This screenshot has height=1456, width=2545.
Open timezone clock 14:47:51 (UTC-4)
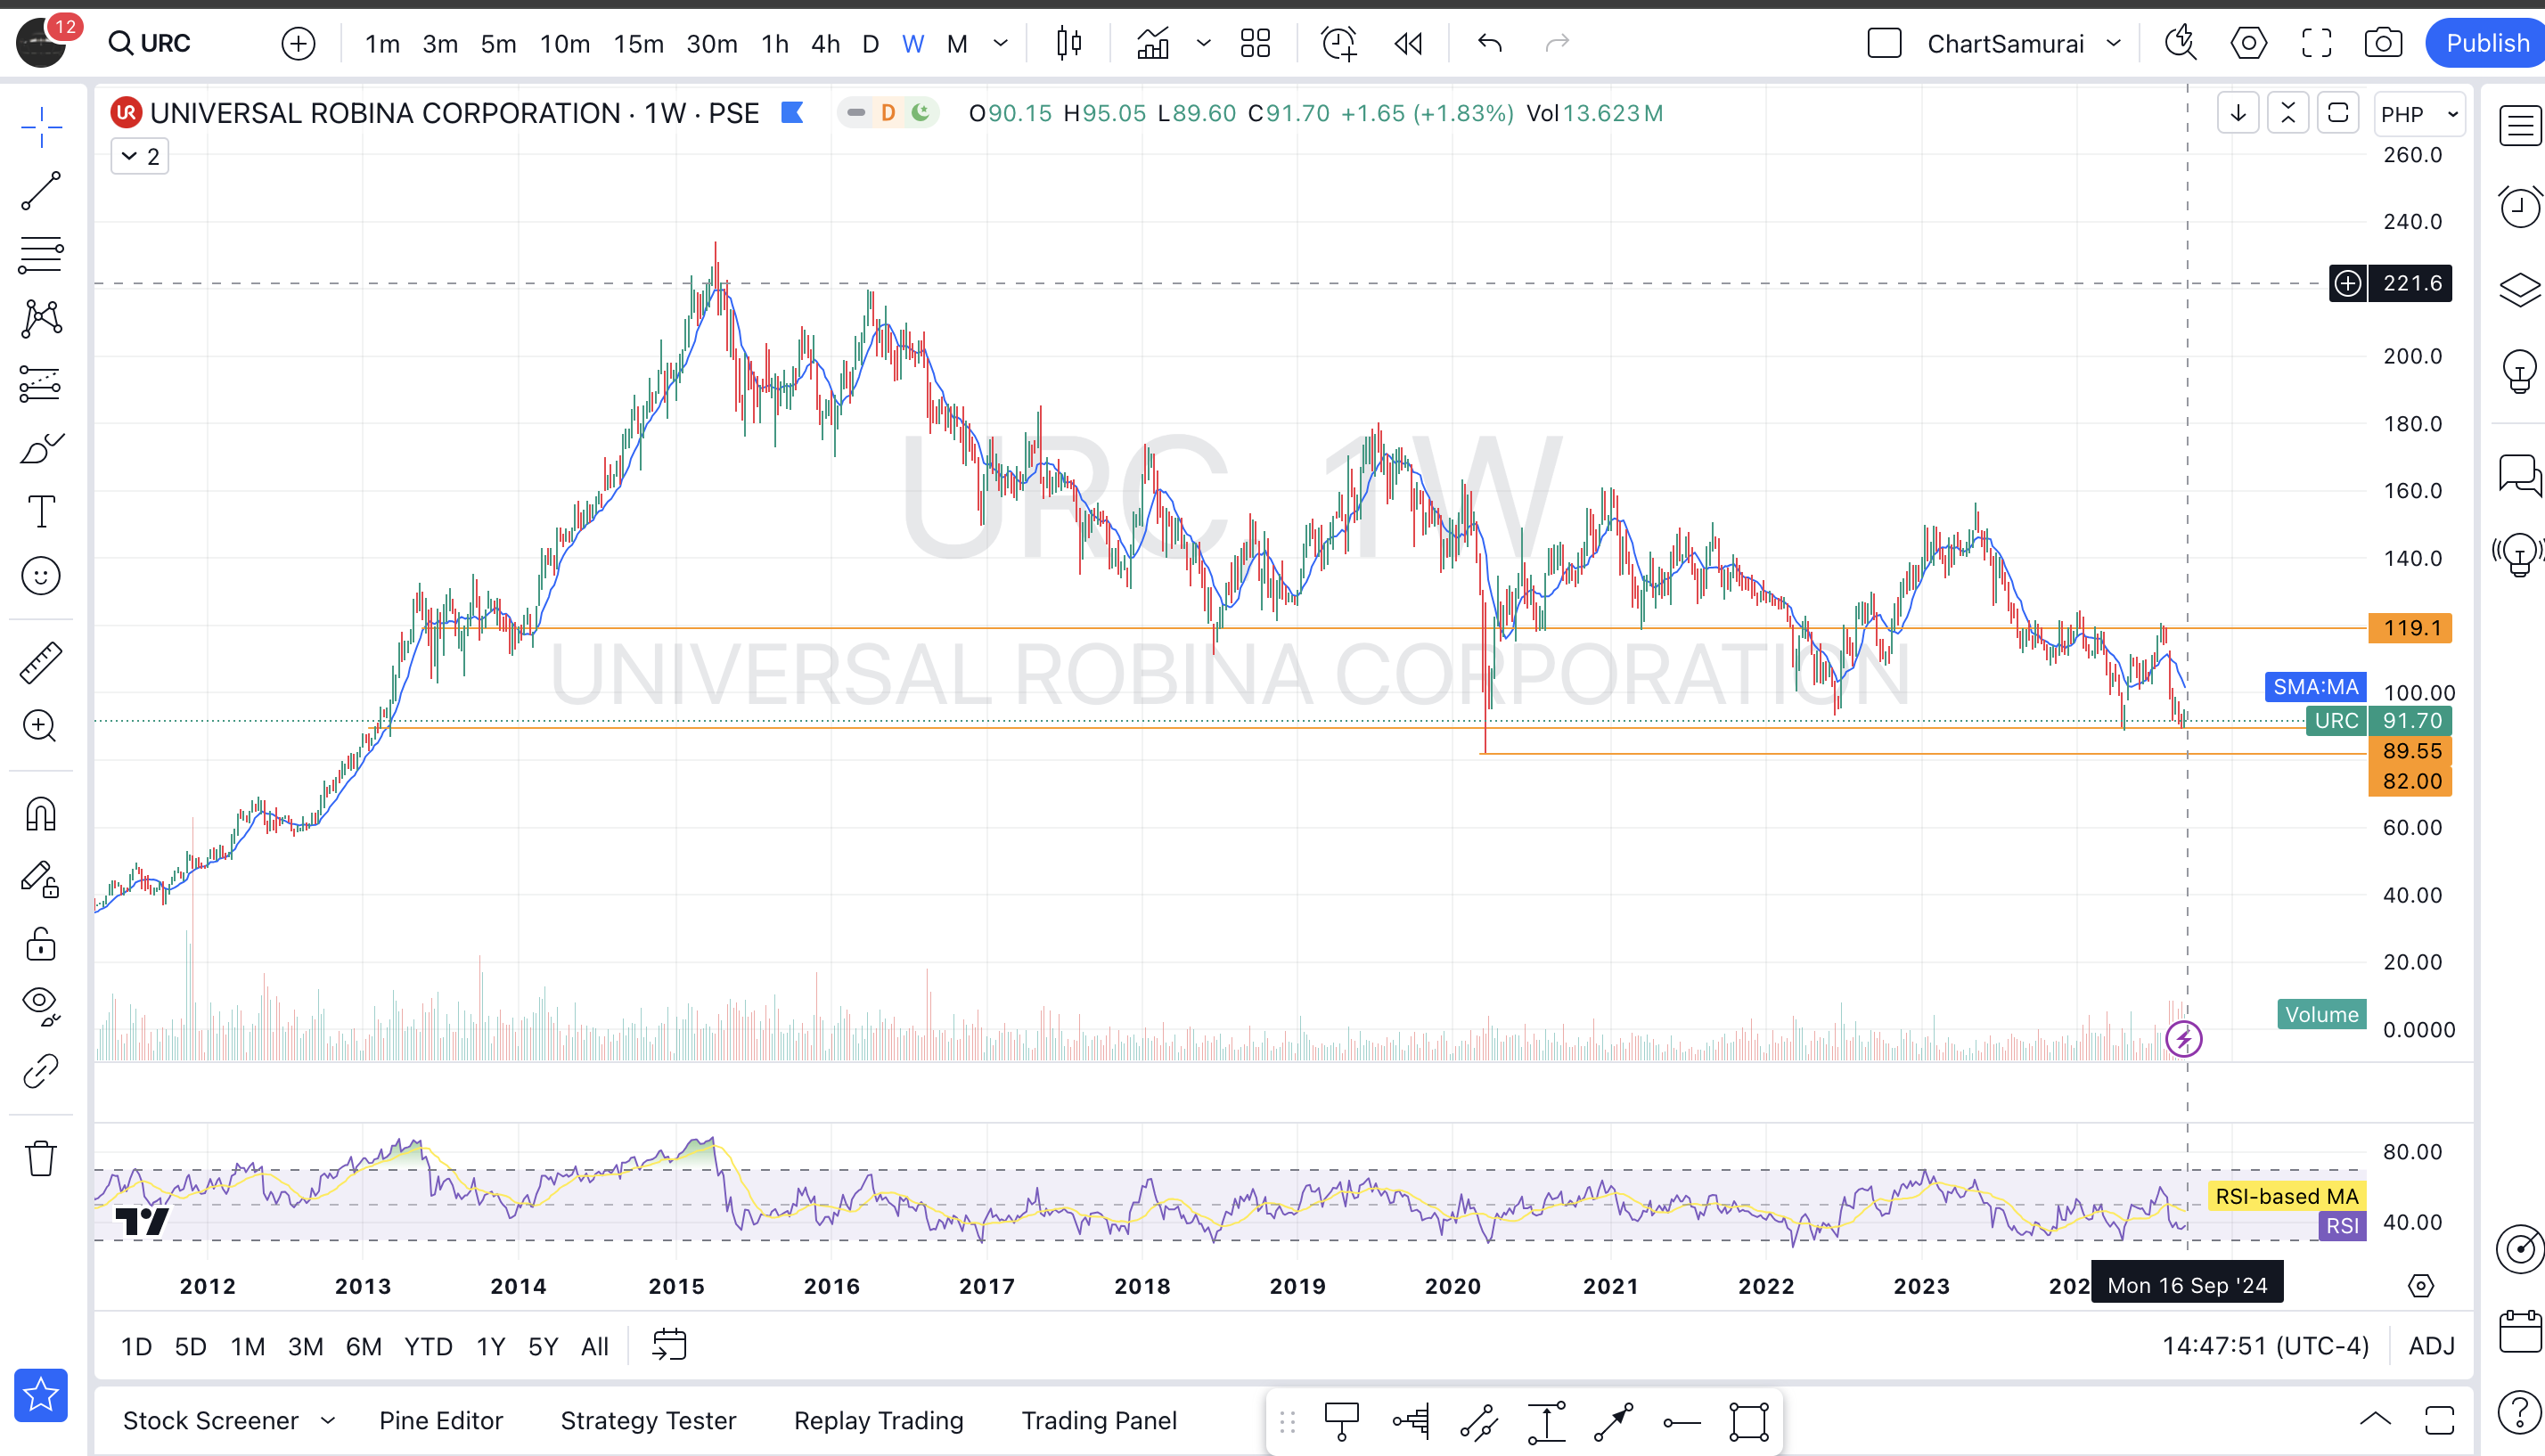pos(2265,1347)
